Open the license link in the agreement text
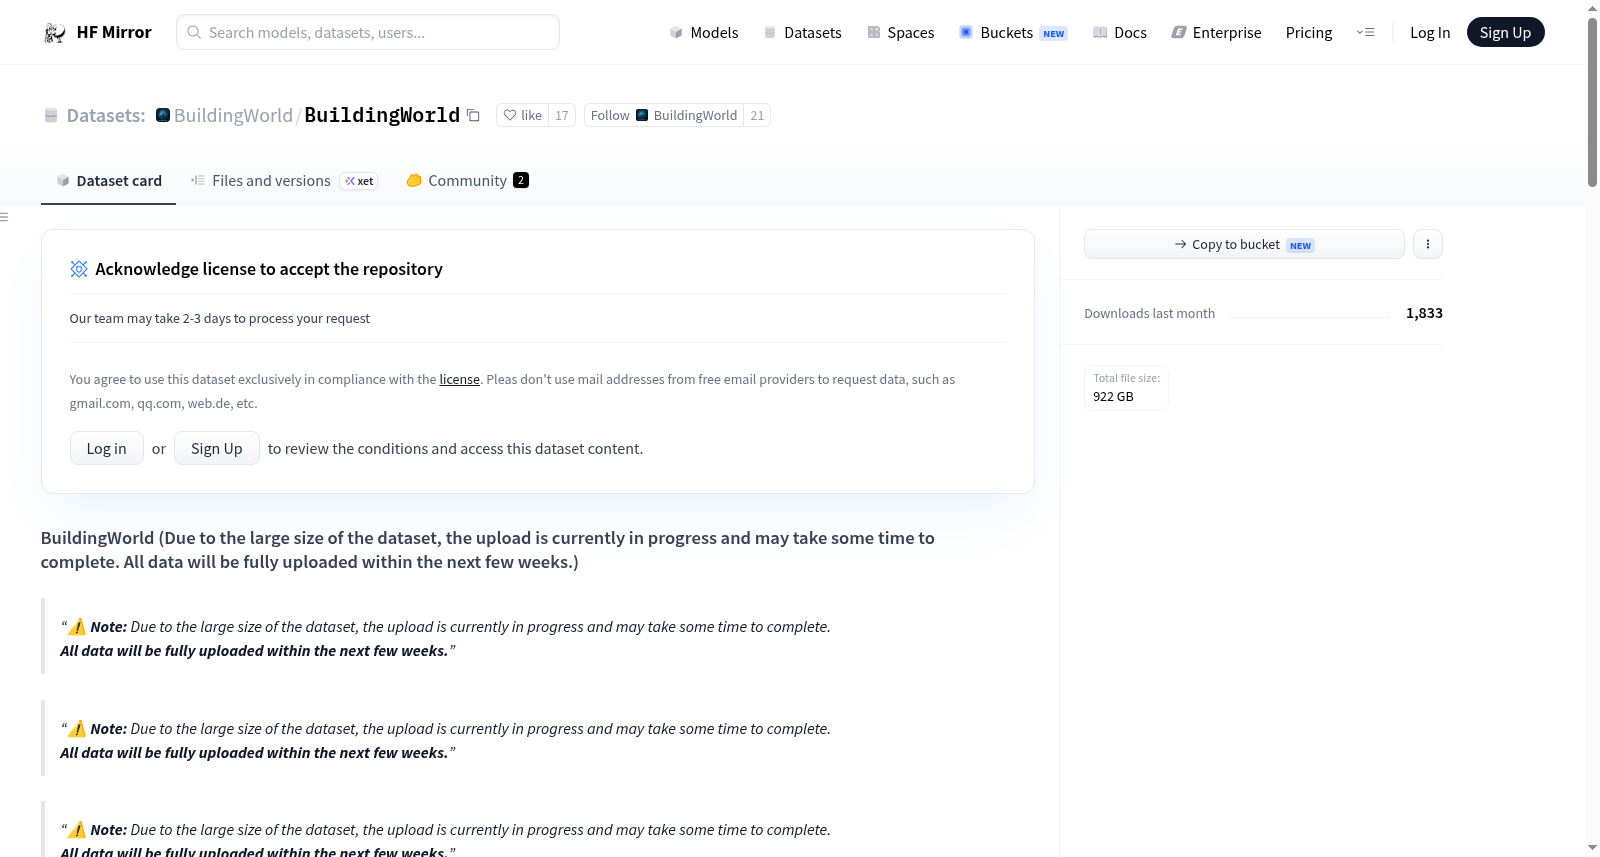1600x857 pixels. pyautogui.click(x=460, y=380)
